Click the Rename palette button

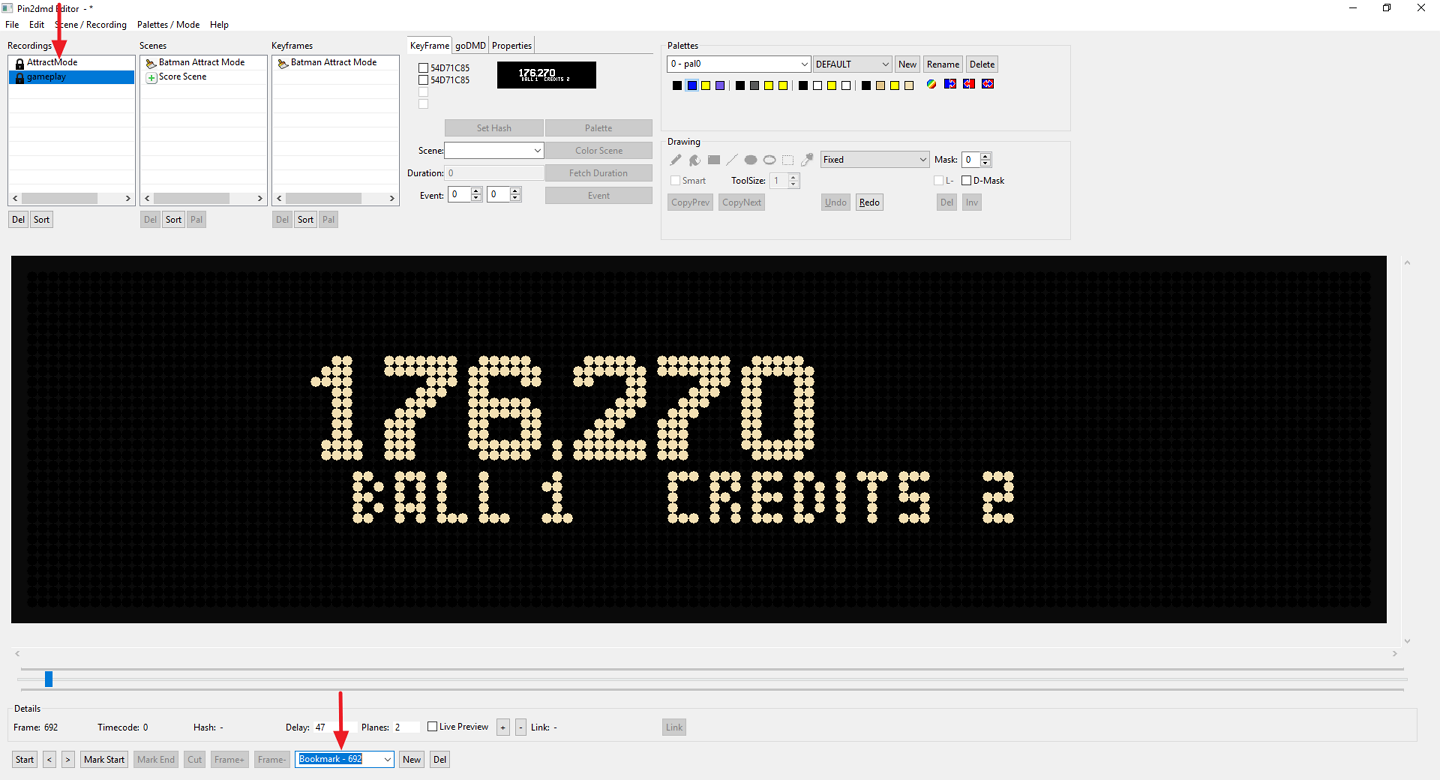943,64
